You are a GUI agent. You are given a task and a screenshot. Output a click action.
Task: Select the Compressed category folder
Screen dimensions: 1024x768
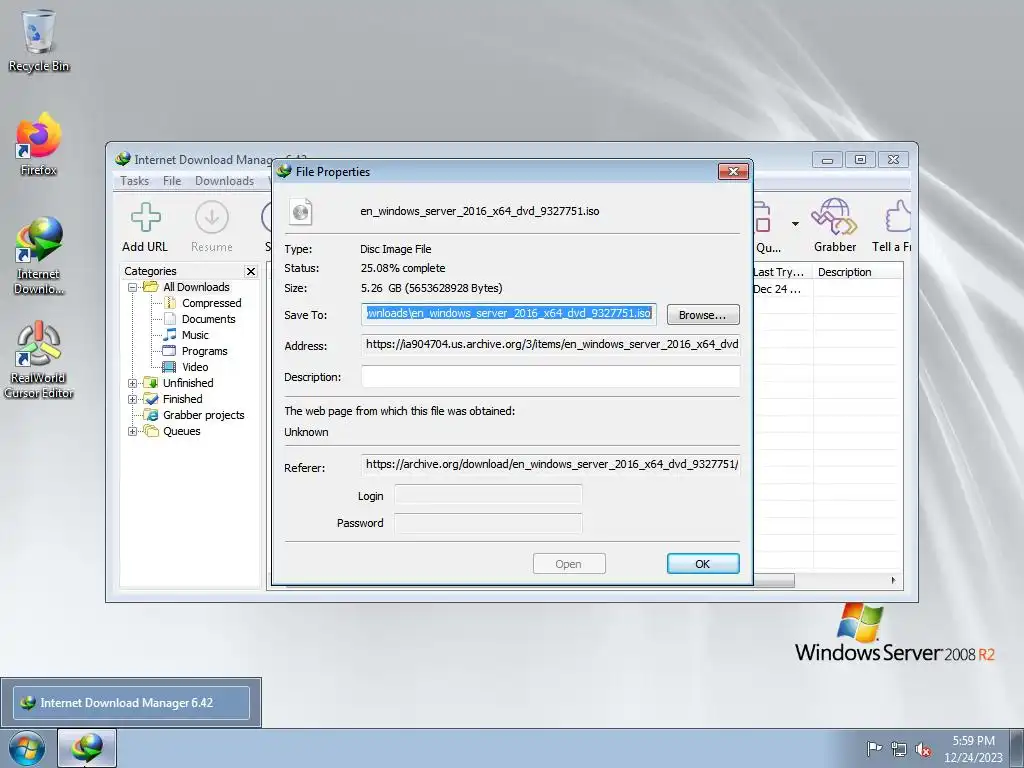(212, 303)
